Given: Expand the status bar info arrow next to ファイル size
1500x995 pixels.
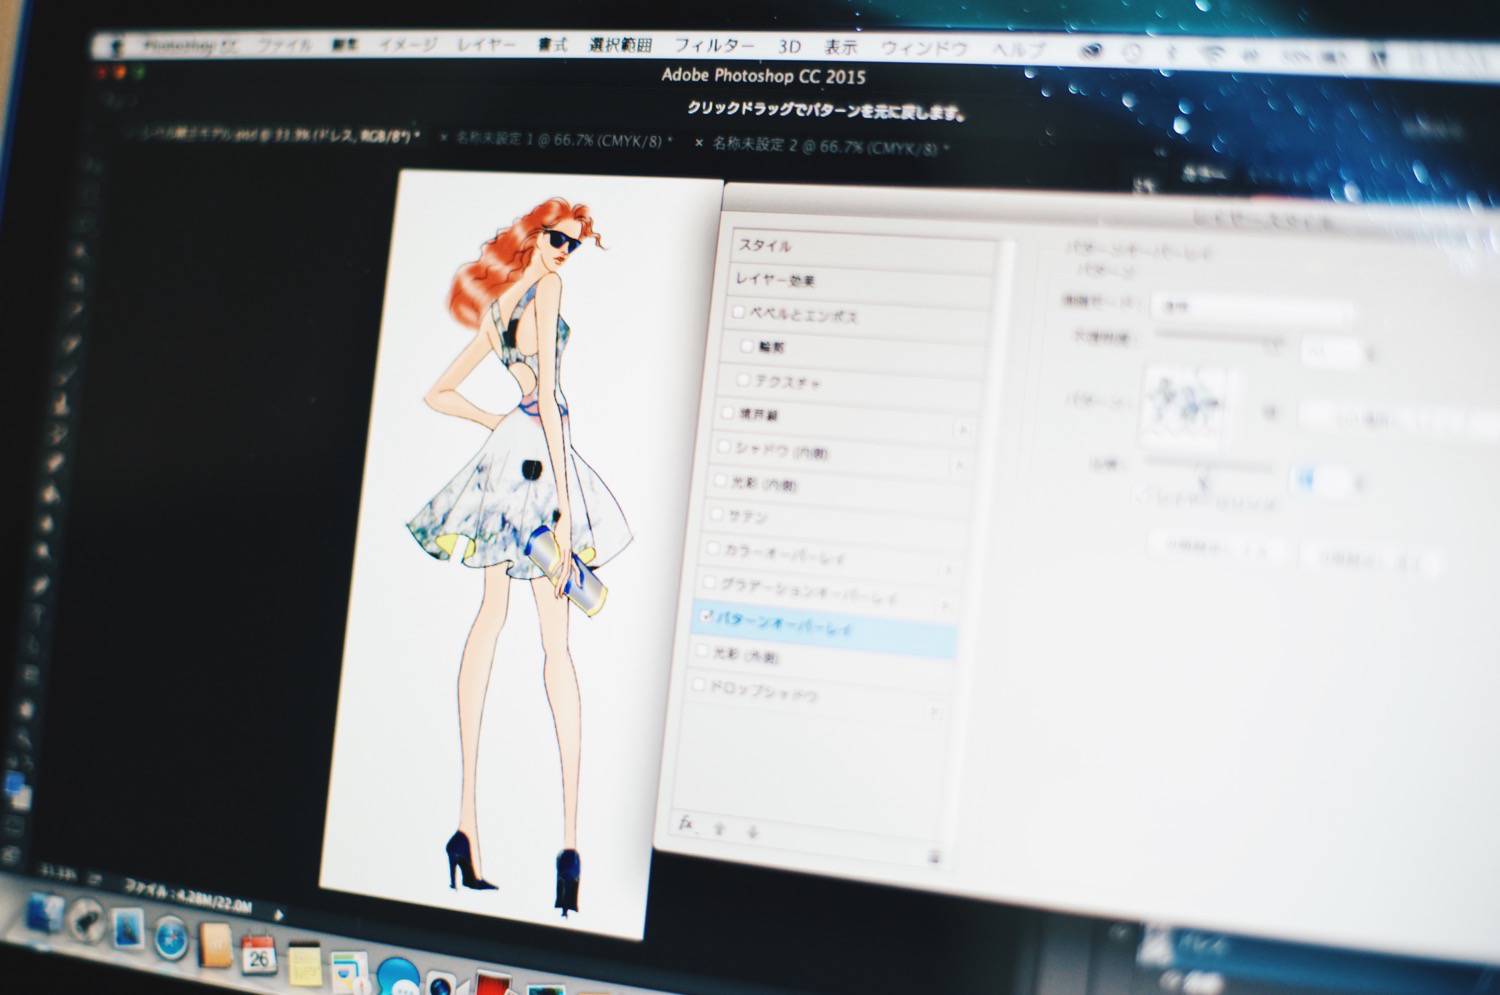Looking at the screenshot, I should (279, 914).
